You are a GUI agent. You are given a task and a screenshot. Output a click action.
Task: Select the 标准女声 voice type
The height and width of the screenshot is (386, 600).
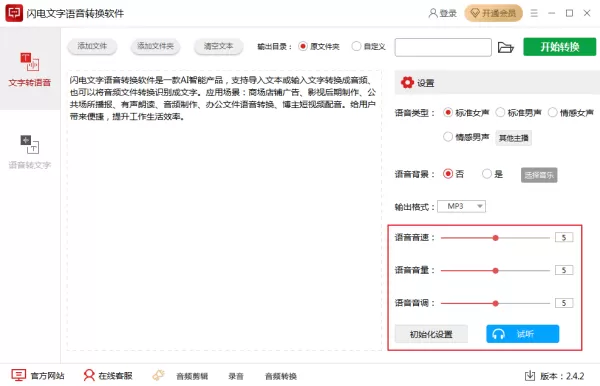click(448, 112)
